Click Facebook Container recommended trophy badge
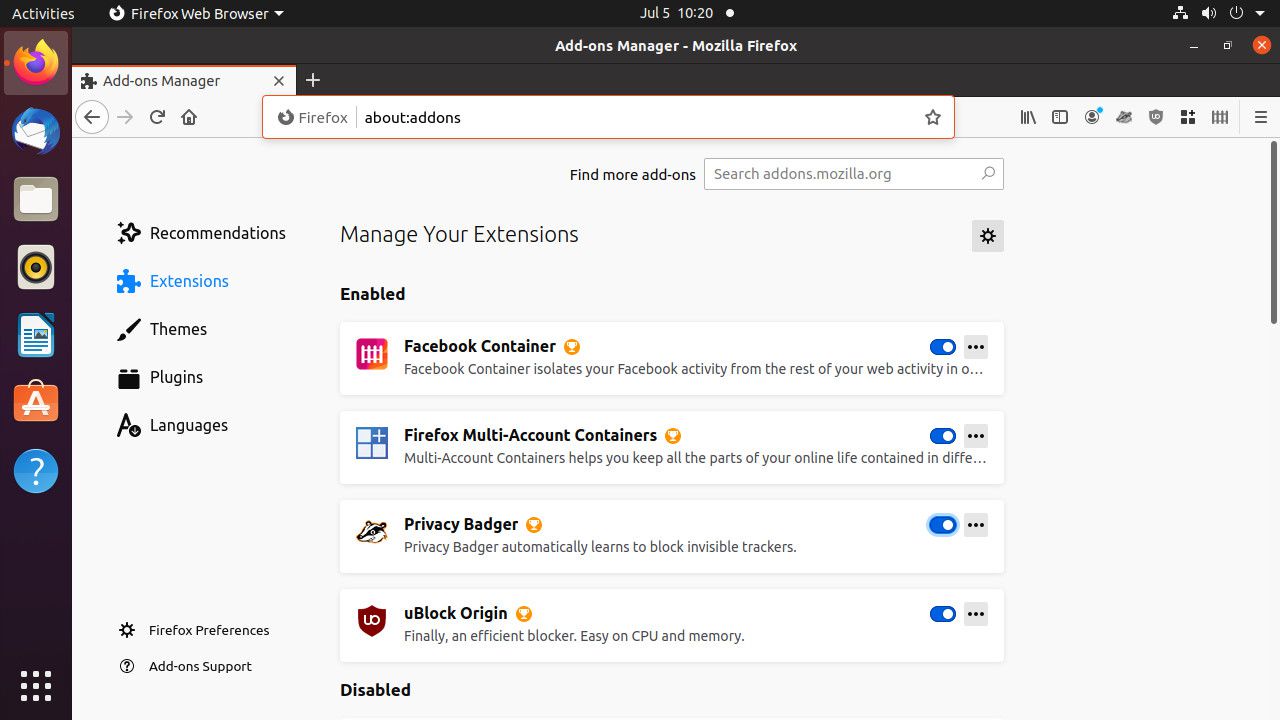Viewport: 1280px width, 720px height. click(571, 347)
